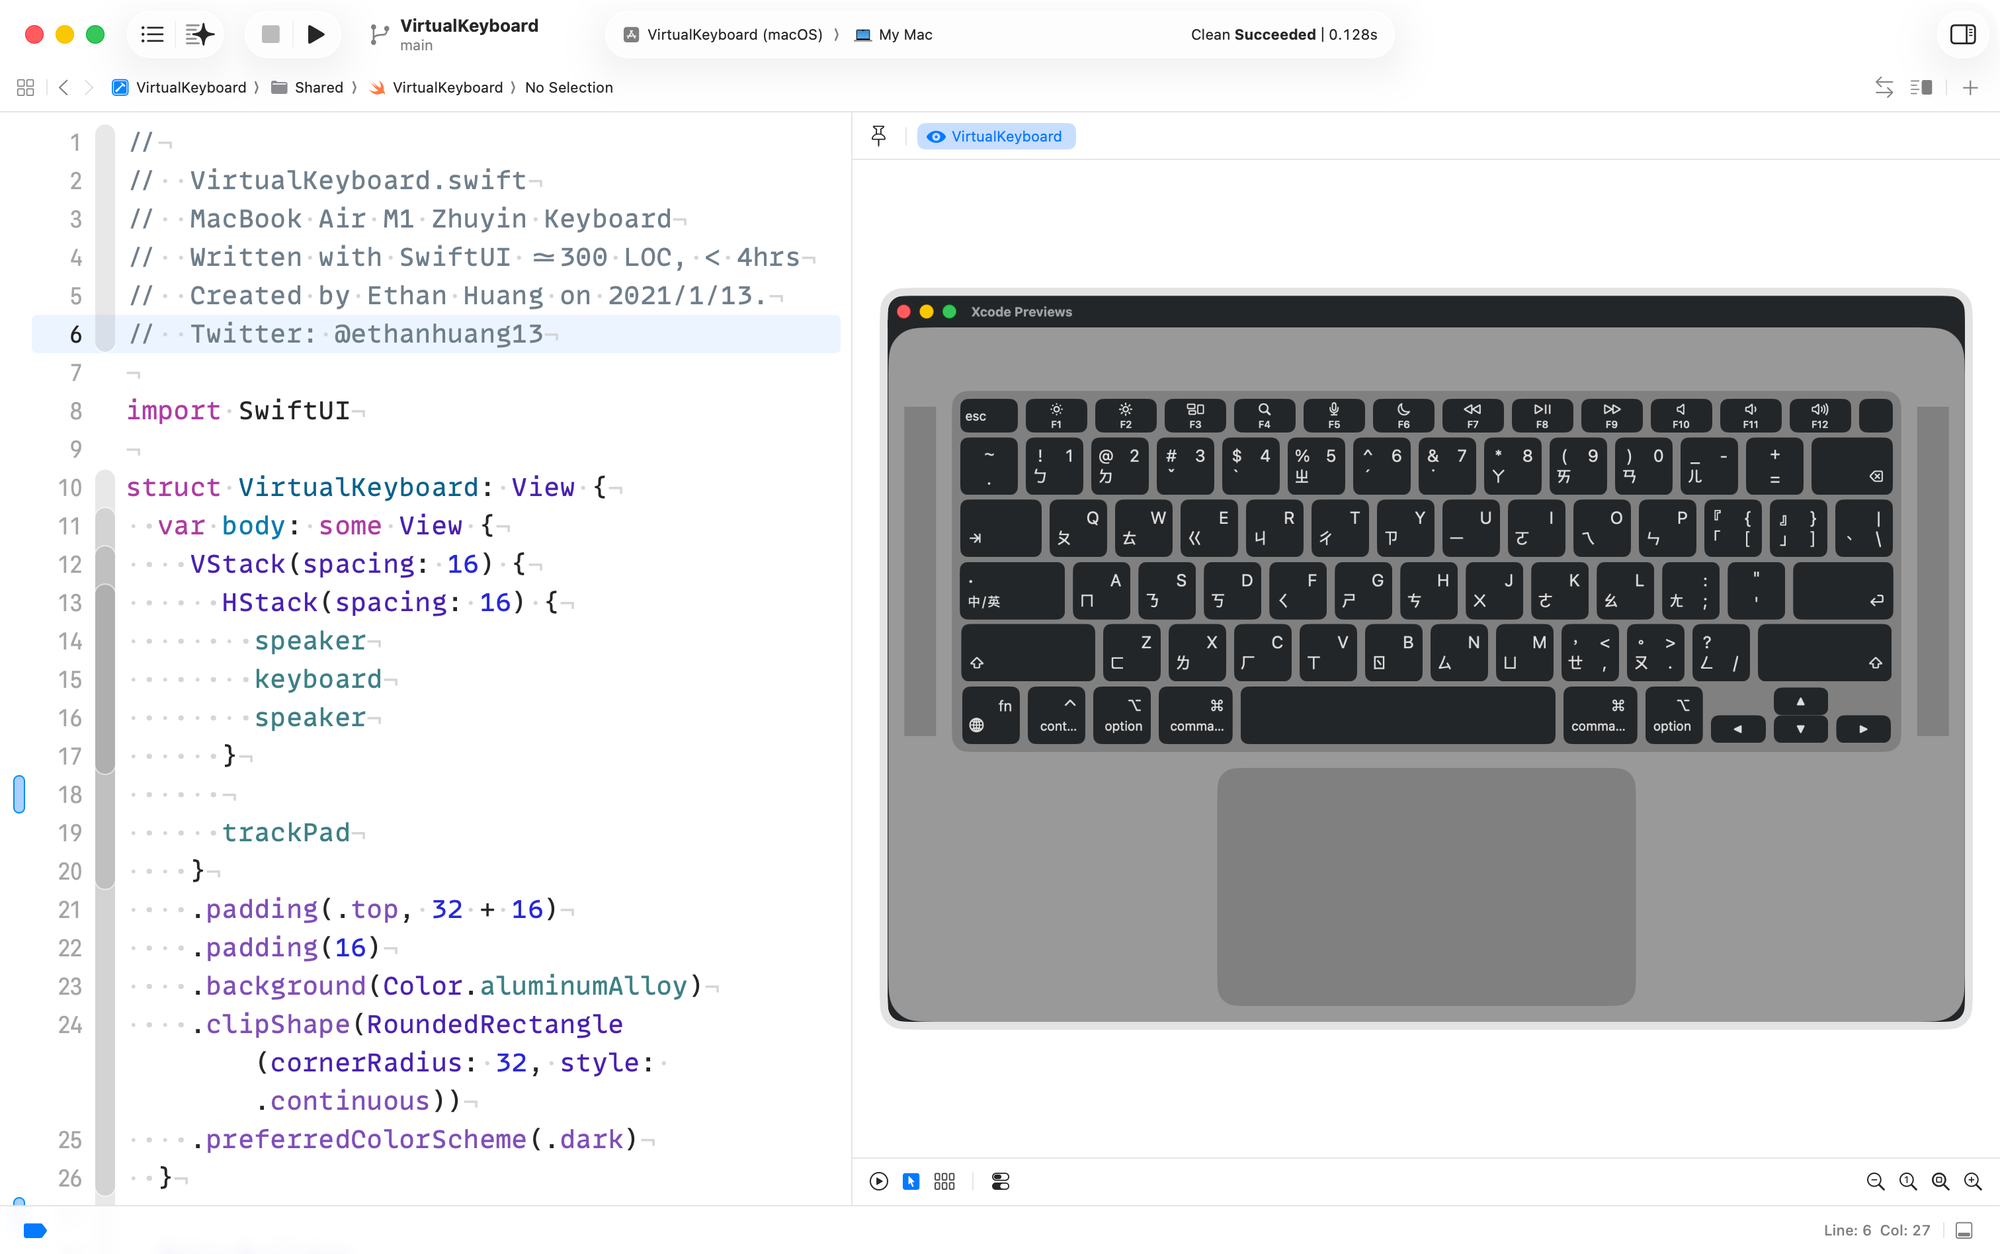Click Shared in the breadcrumb bar
2000x1254 pixels.
(318, 88)
